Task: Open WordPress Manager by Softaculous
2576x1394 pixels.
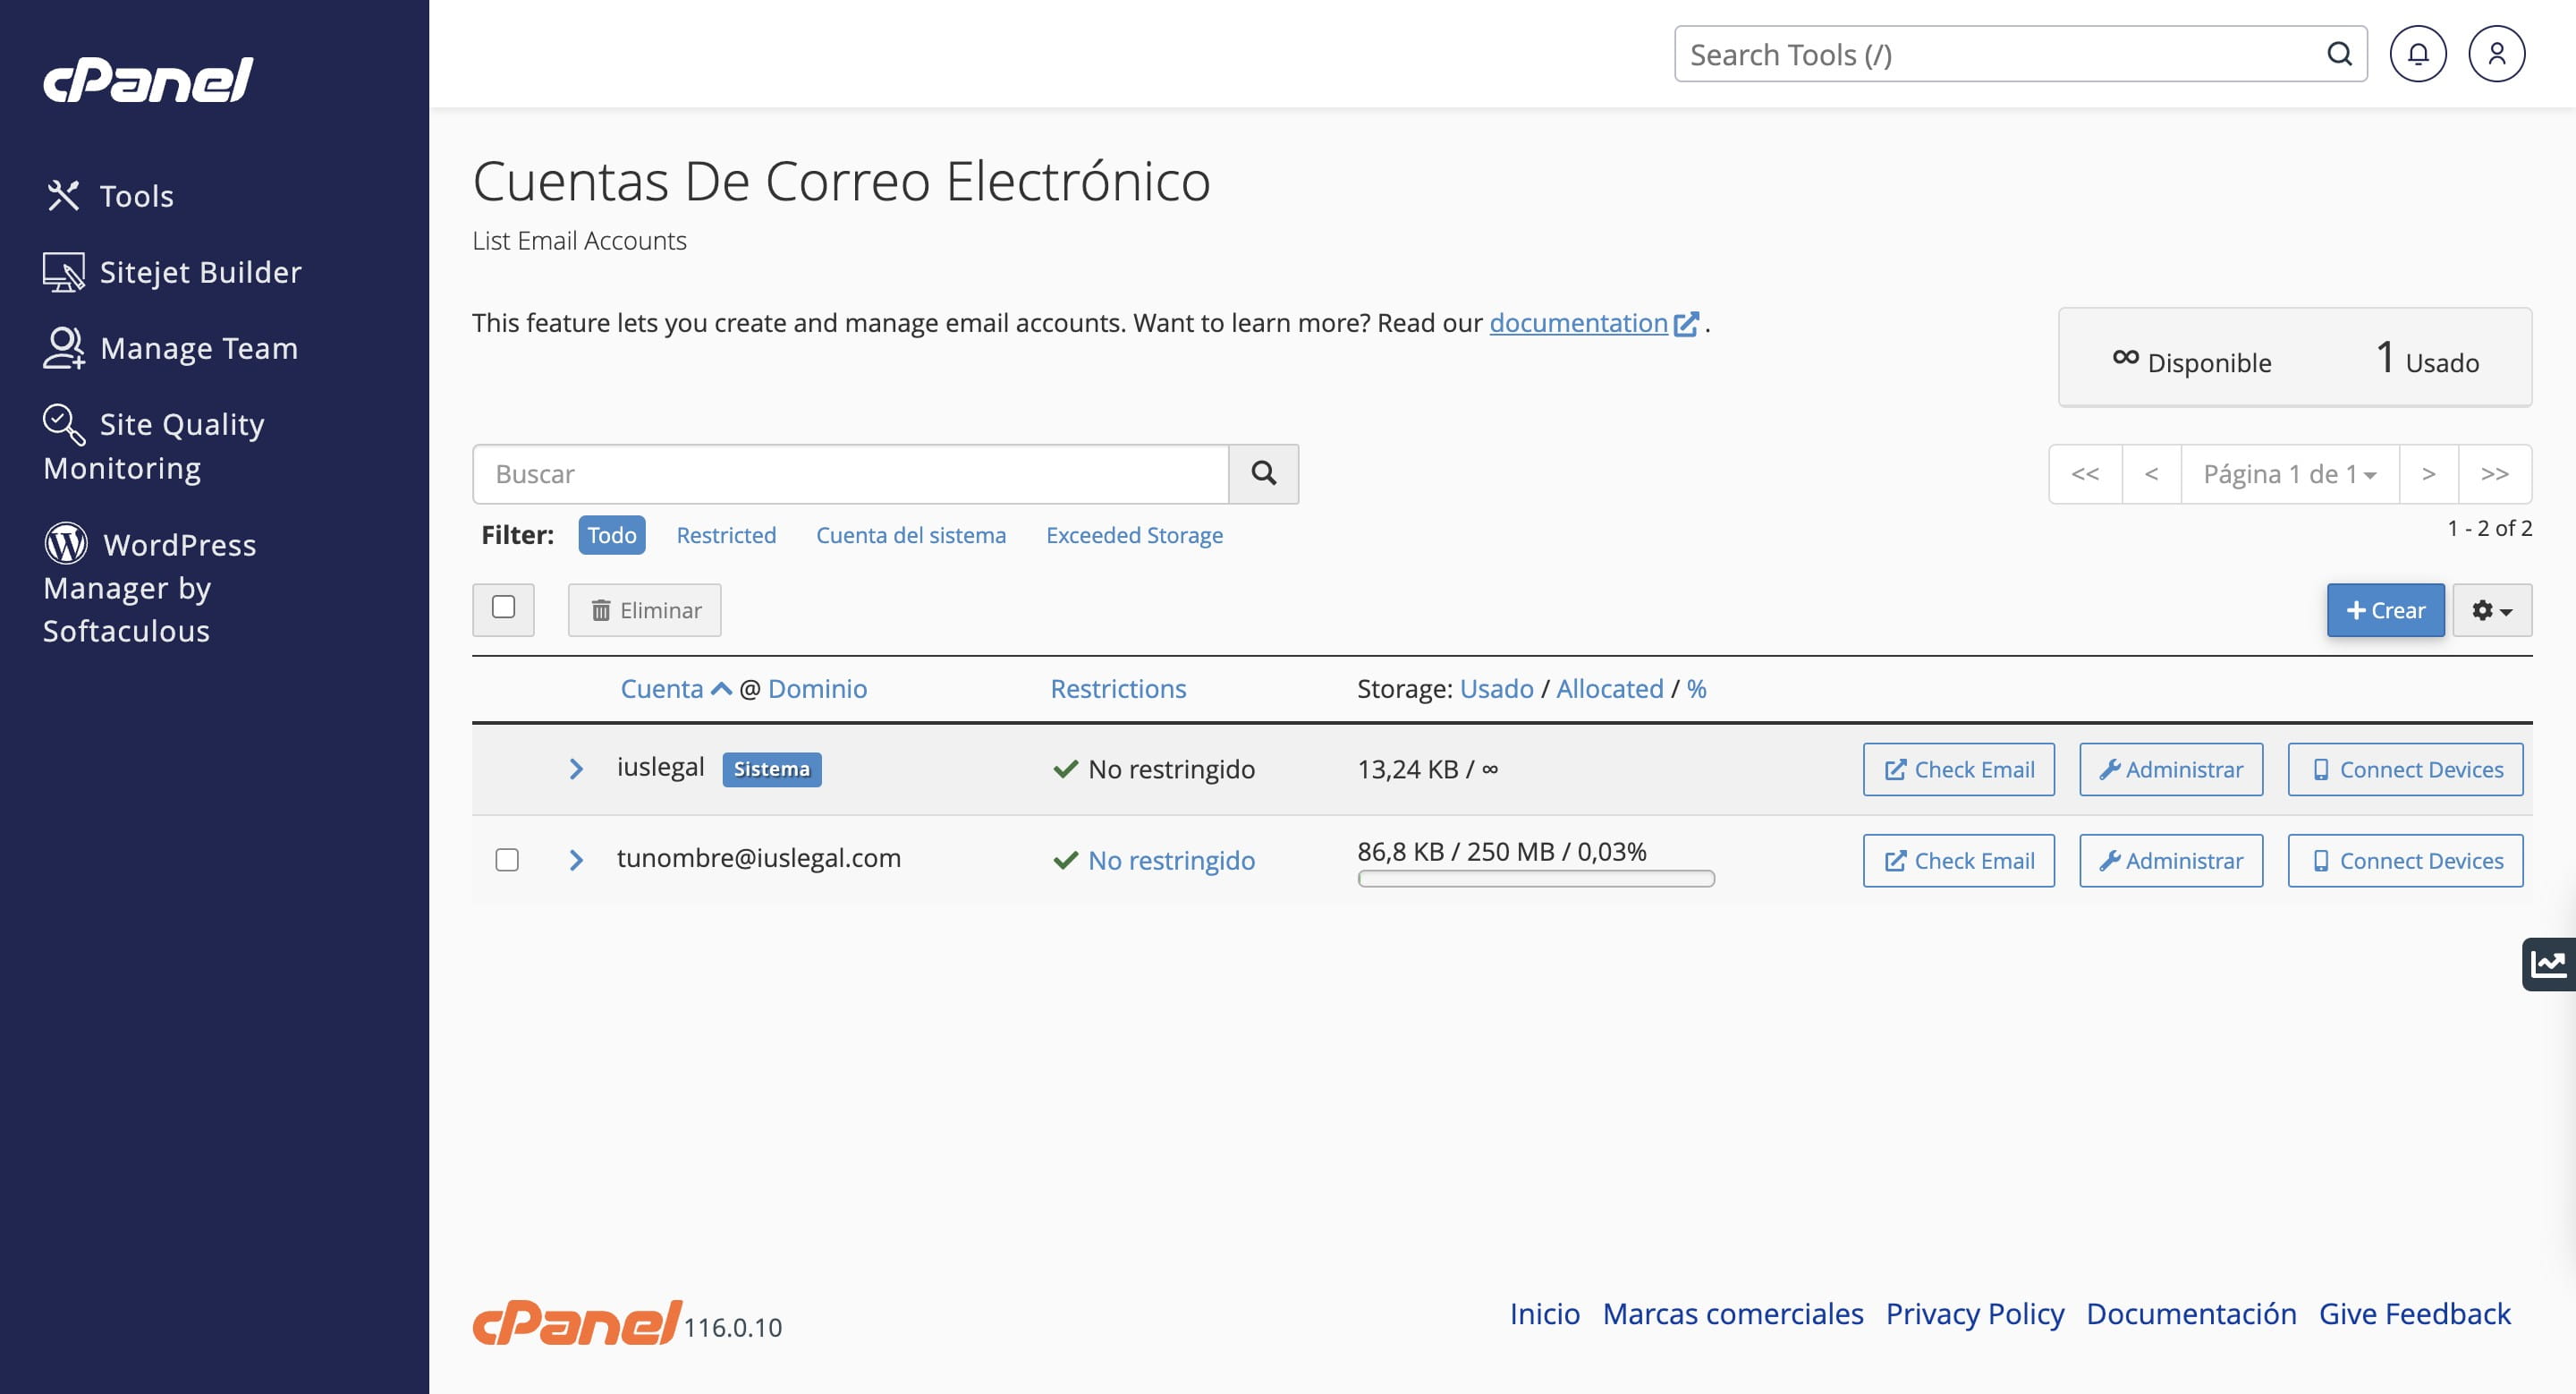Action: (x=150, y=588)
